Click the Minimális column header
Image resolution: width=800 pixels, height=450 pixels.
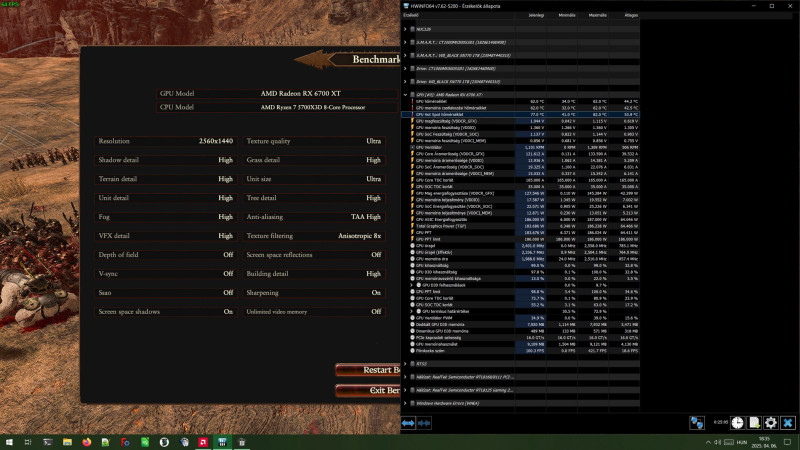click(x=567, y=15)
